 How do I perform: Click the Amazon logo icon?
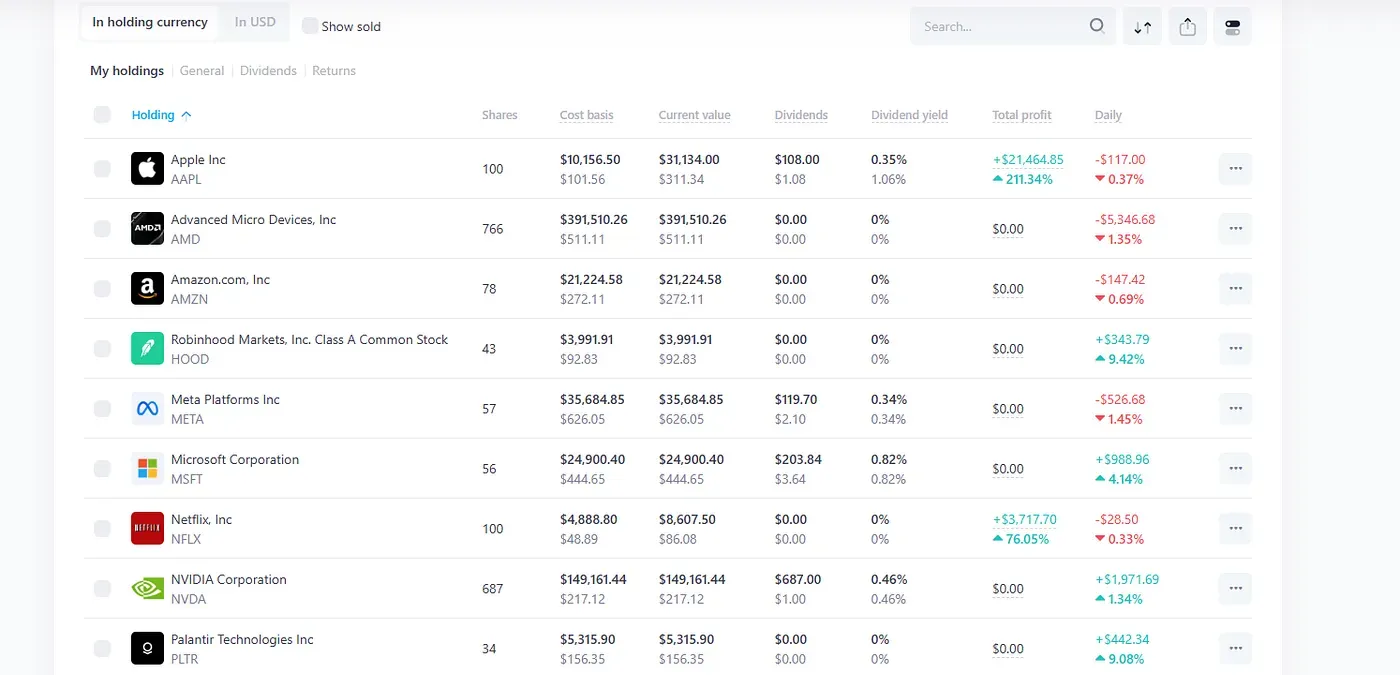pos(147,289)
